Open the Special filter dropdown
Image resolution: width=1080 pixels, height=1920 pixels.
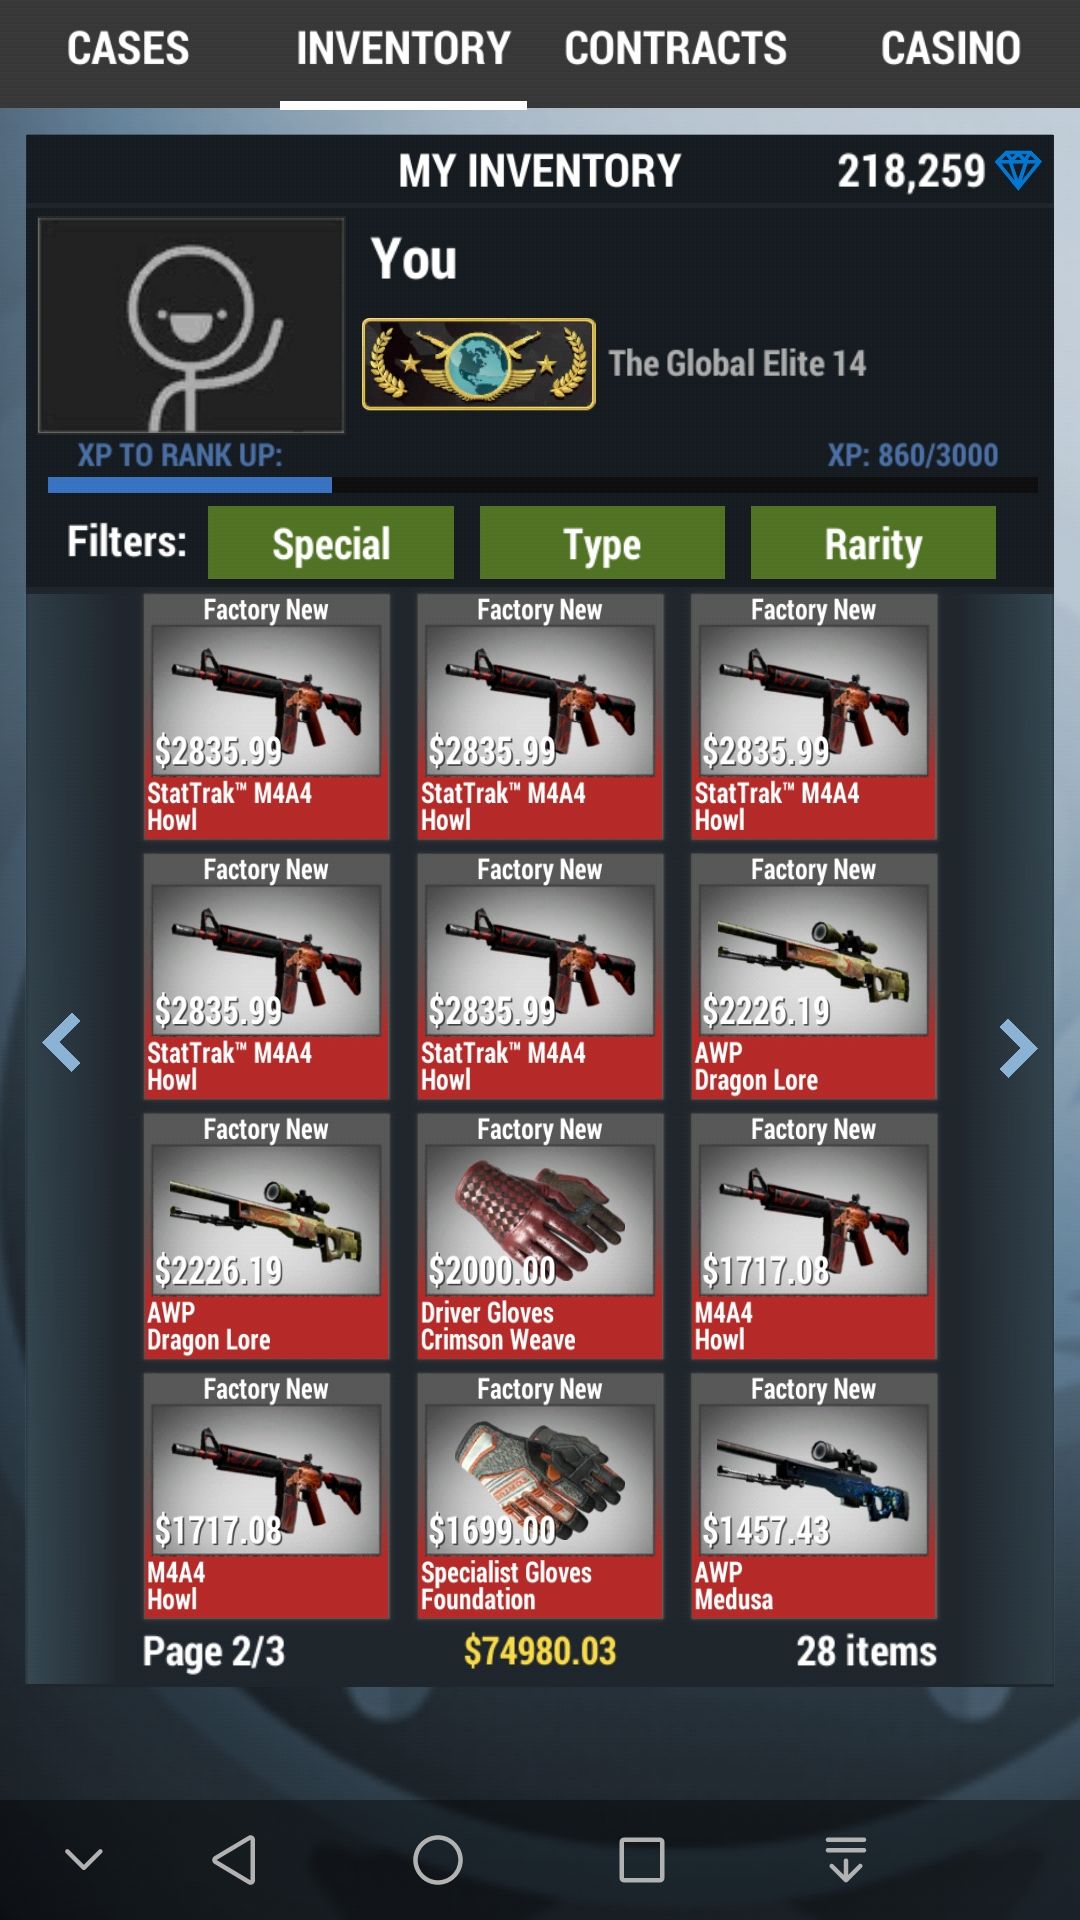[331, 543]
